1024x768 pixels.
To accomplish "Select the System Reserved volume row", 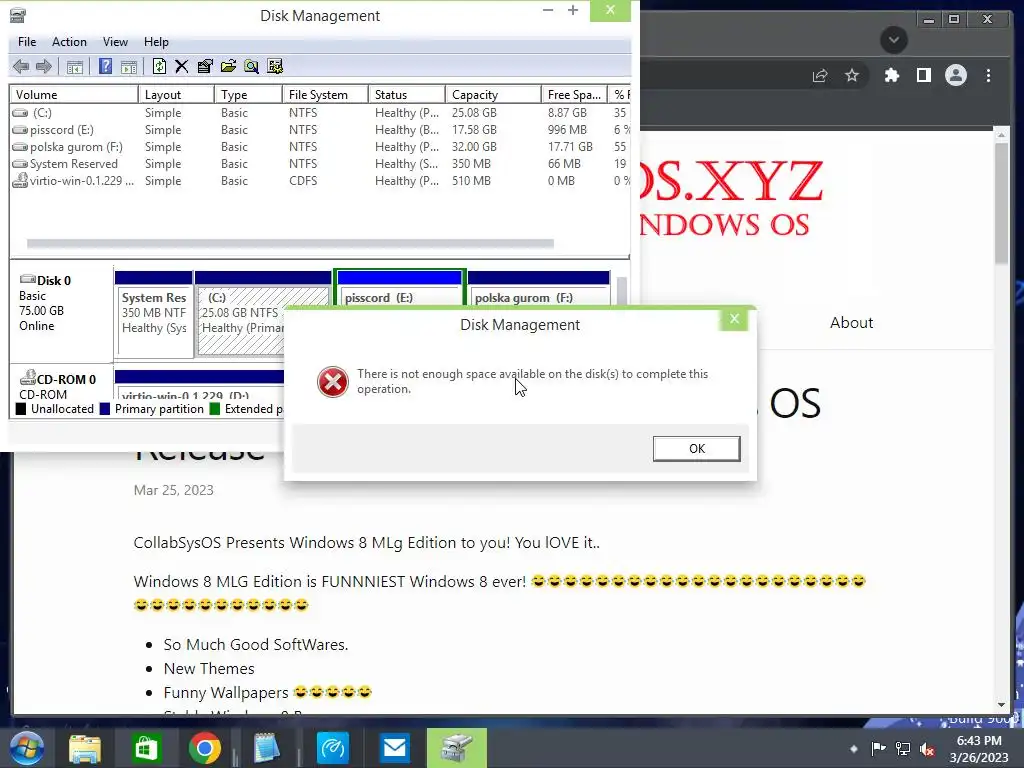I will click(x=320, y=164).
